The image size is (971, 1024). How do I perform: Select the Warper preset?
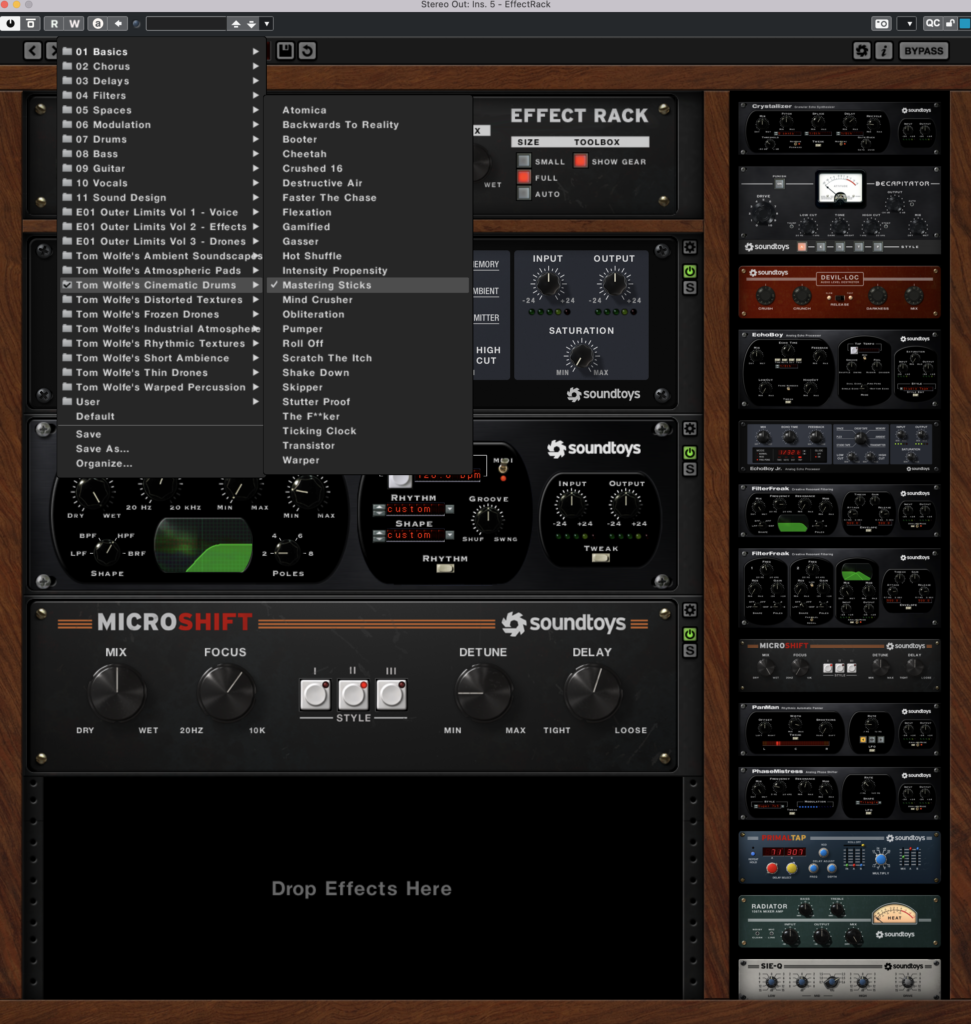368,460
